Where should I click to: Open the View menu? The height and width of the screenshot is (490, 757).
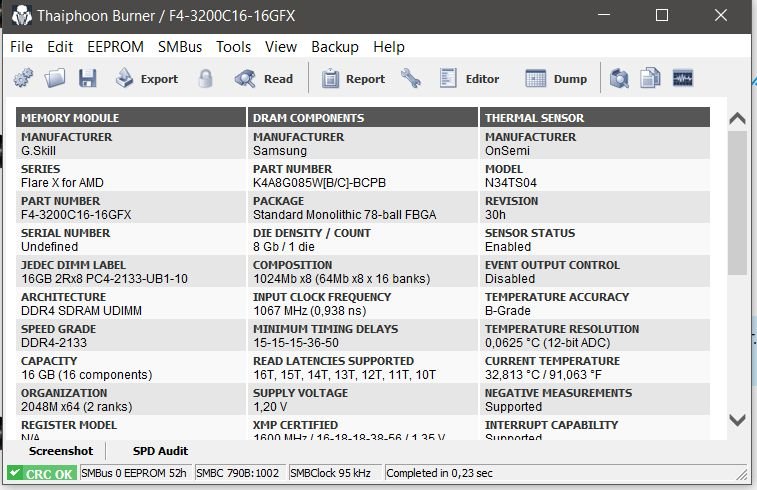pyautogui.click(x=280, y=47)
